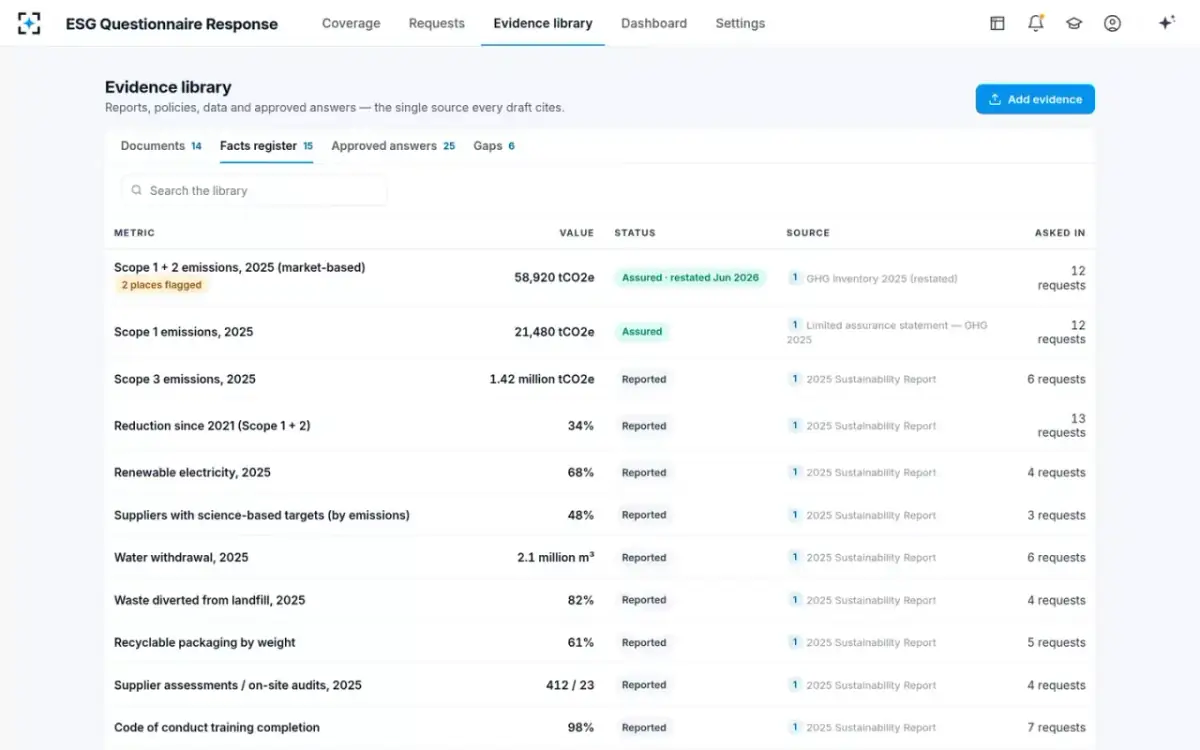Focus the Search the library field
The image size is (1200, 750).
(254, 190)
